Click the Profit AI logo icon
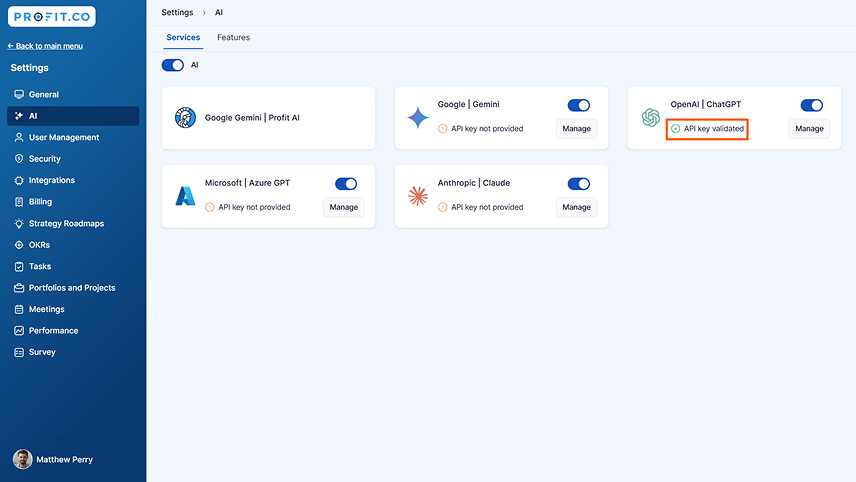 [186, 118]
